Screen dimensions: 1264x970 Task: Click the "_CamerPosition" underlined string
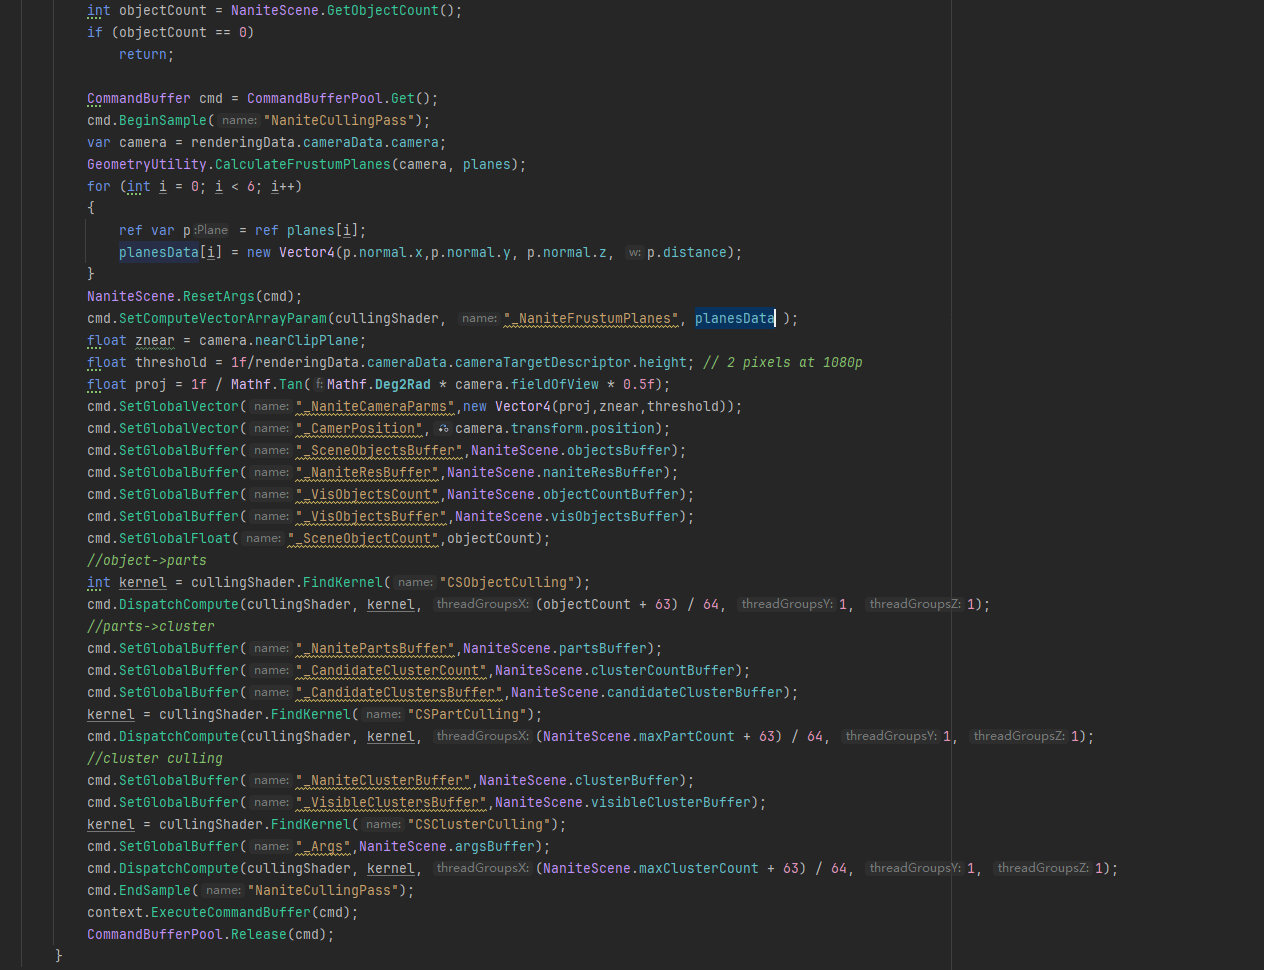(x=360, y=429)
